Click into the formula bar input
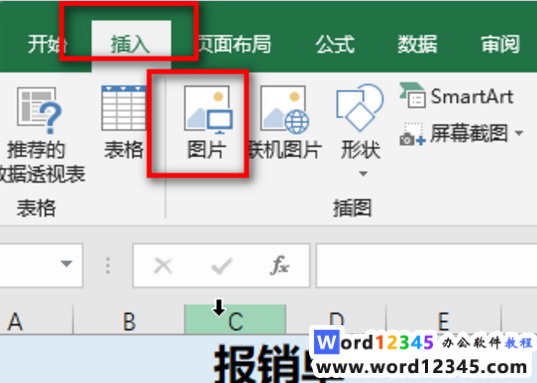The width and height of the screenshot is (537, 383). tap(426, 265)
